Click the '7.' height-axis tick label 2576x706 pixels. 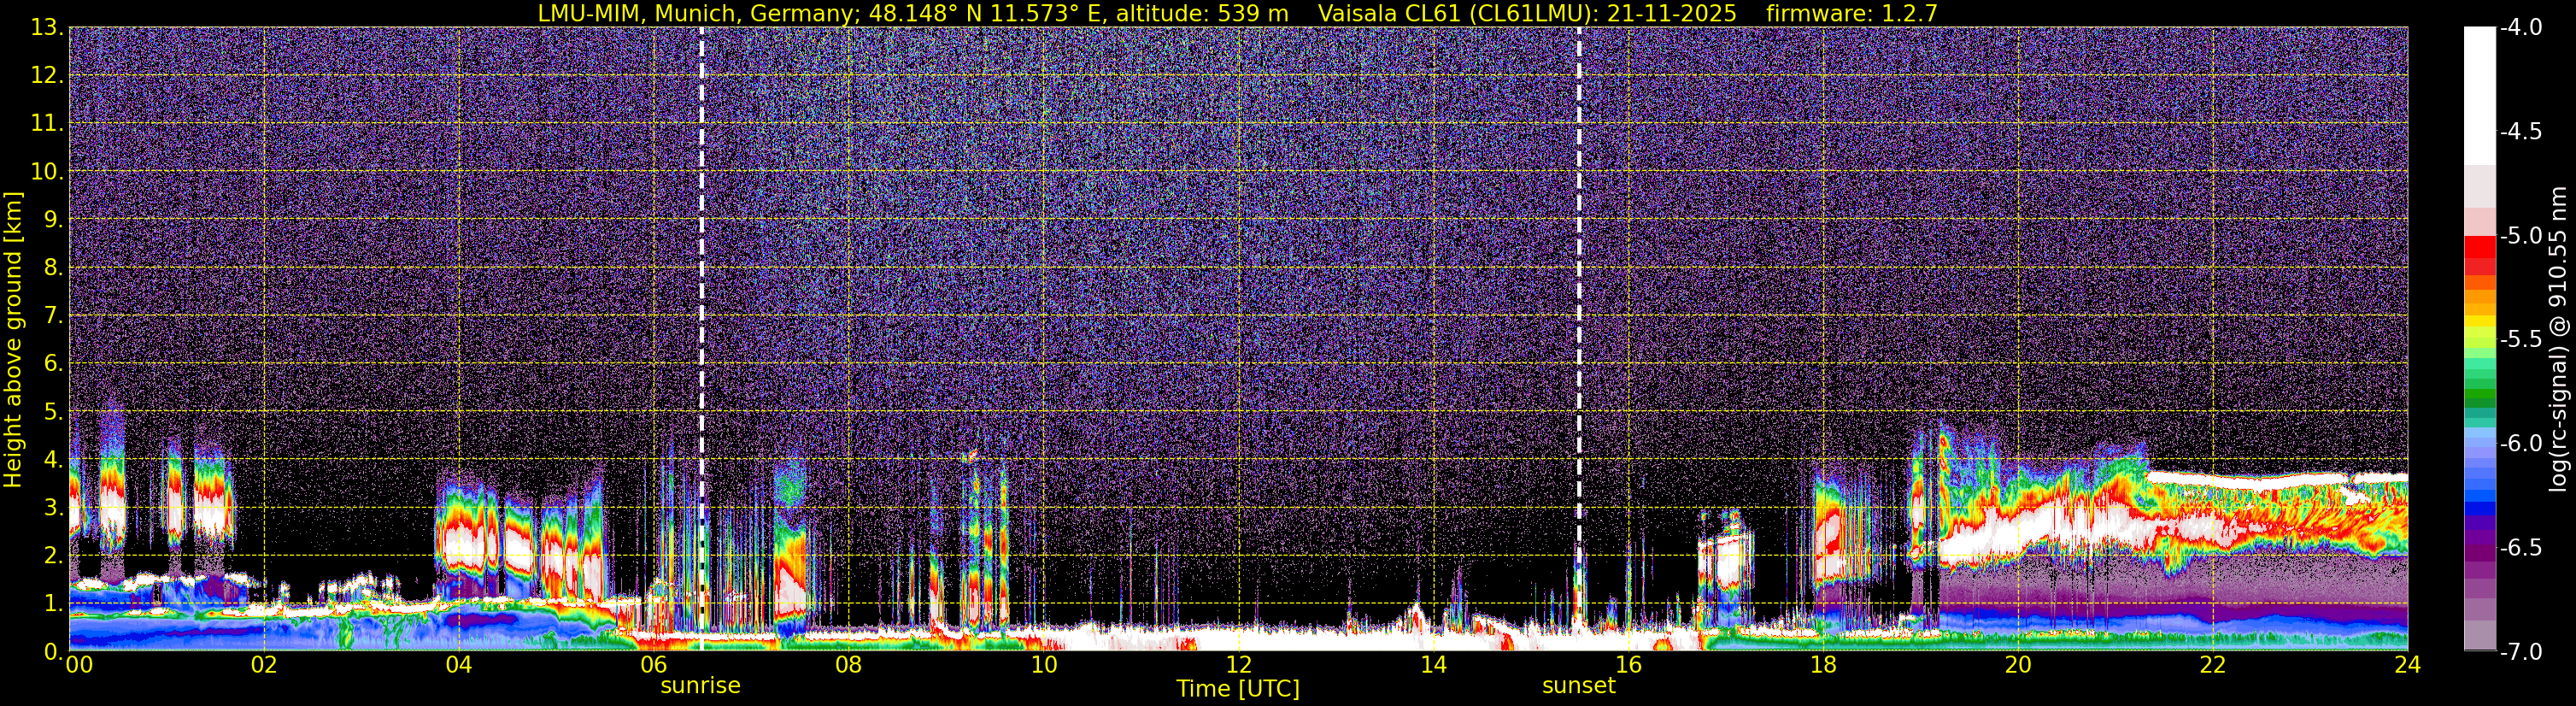53,316
